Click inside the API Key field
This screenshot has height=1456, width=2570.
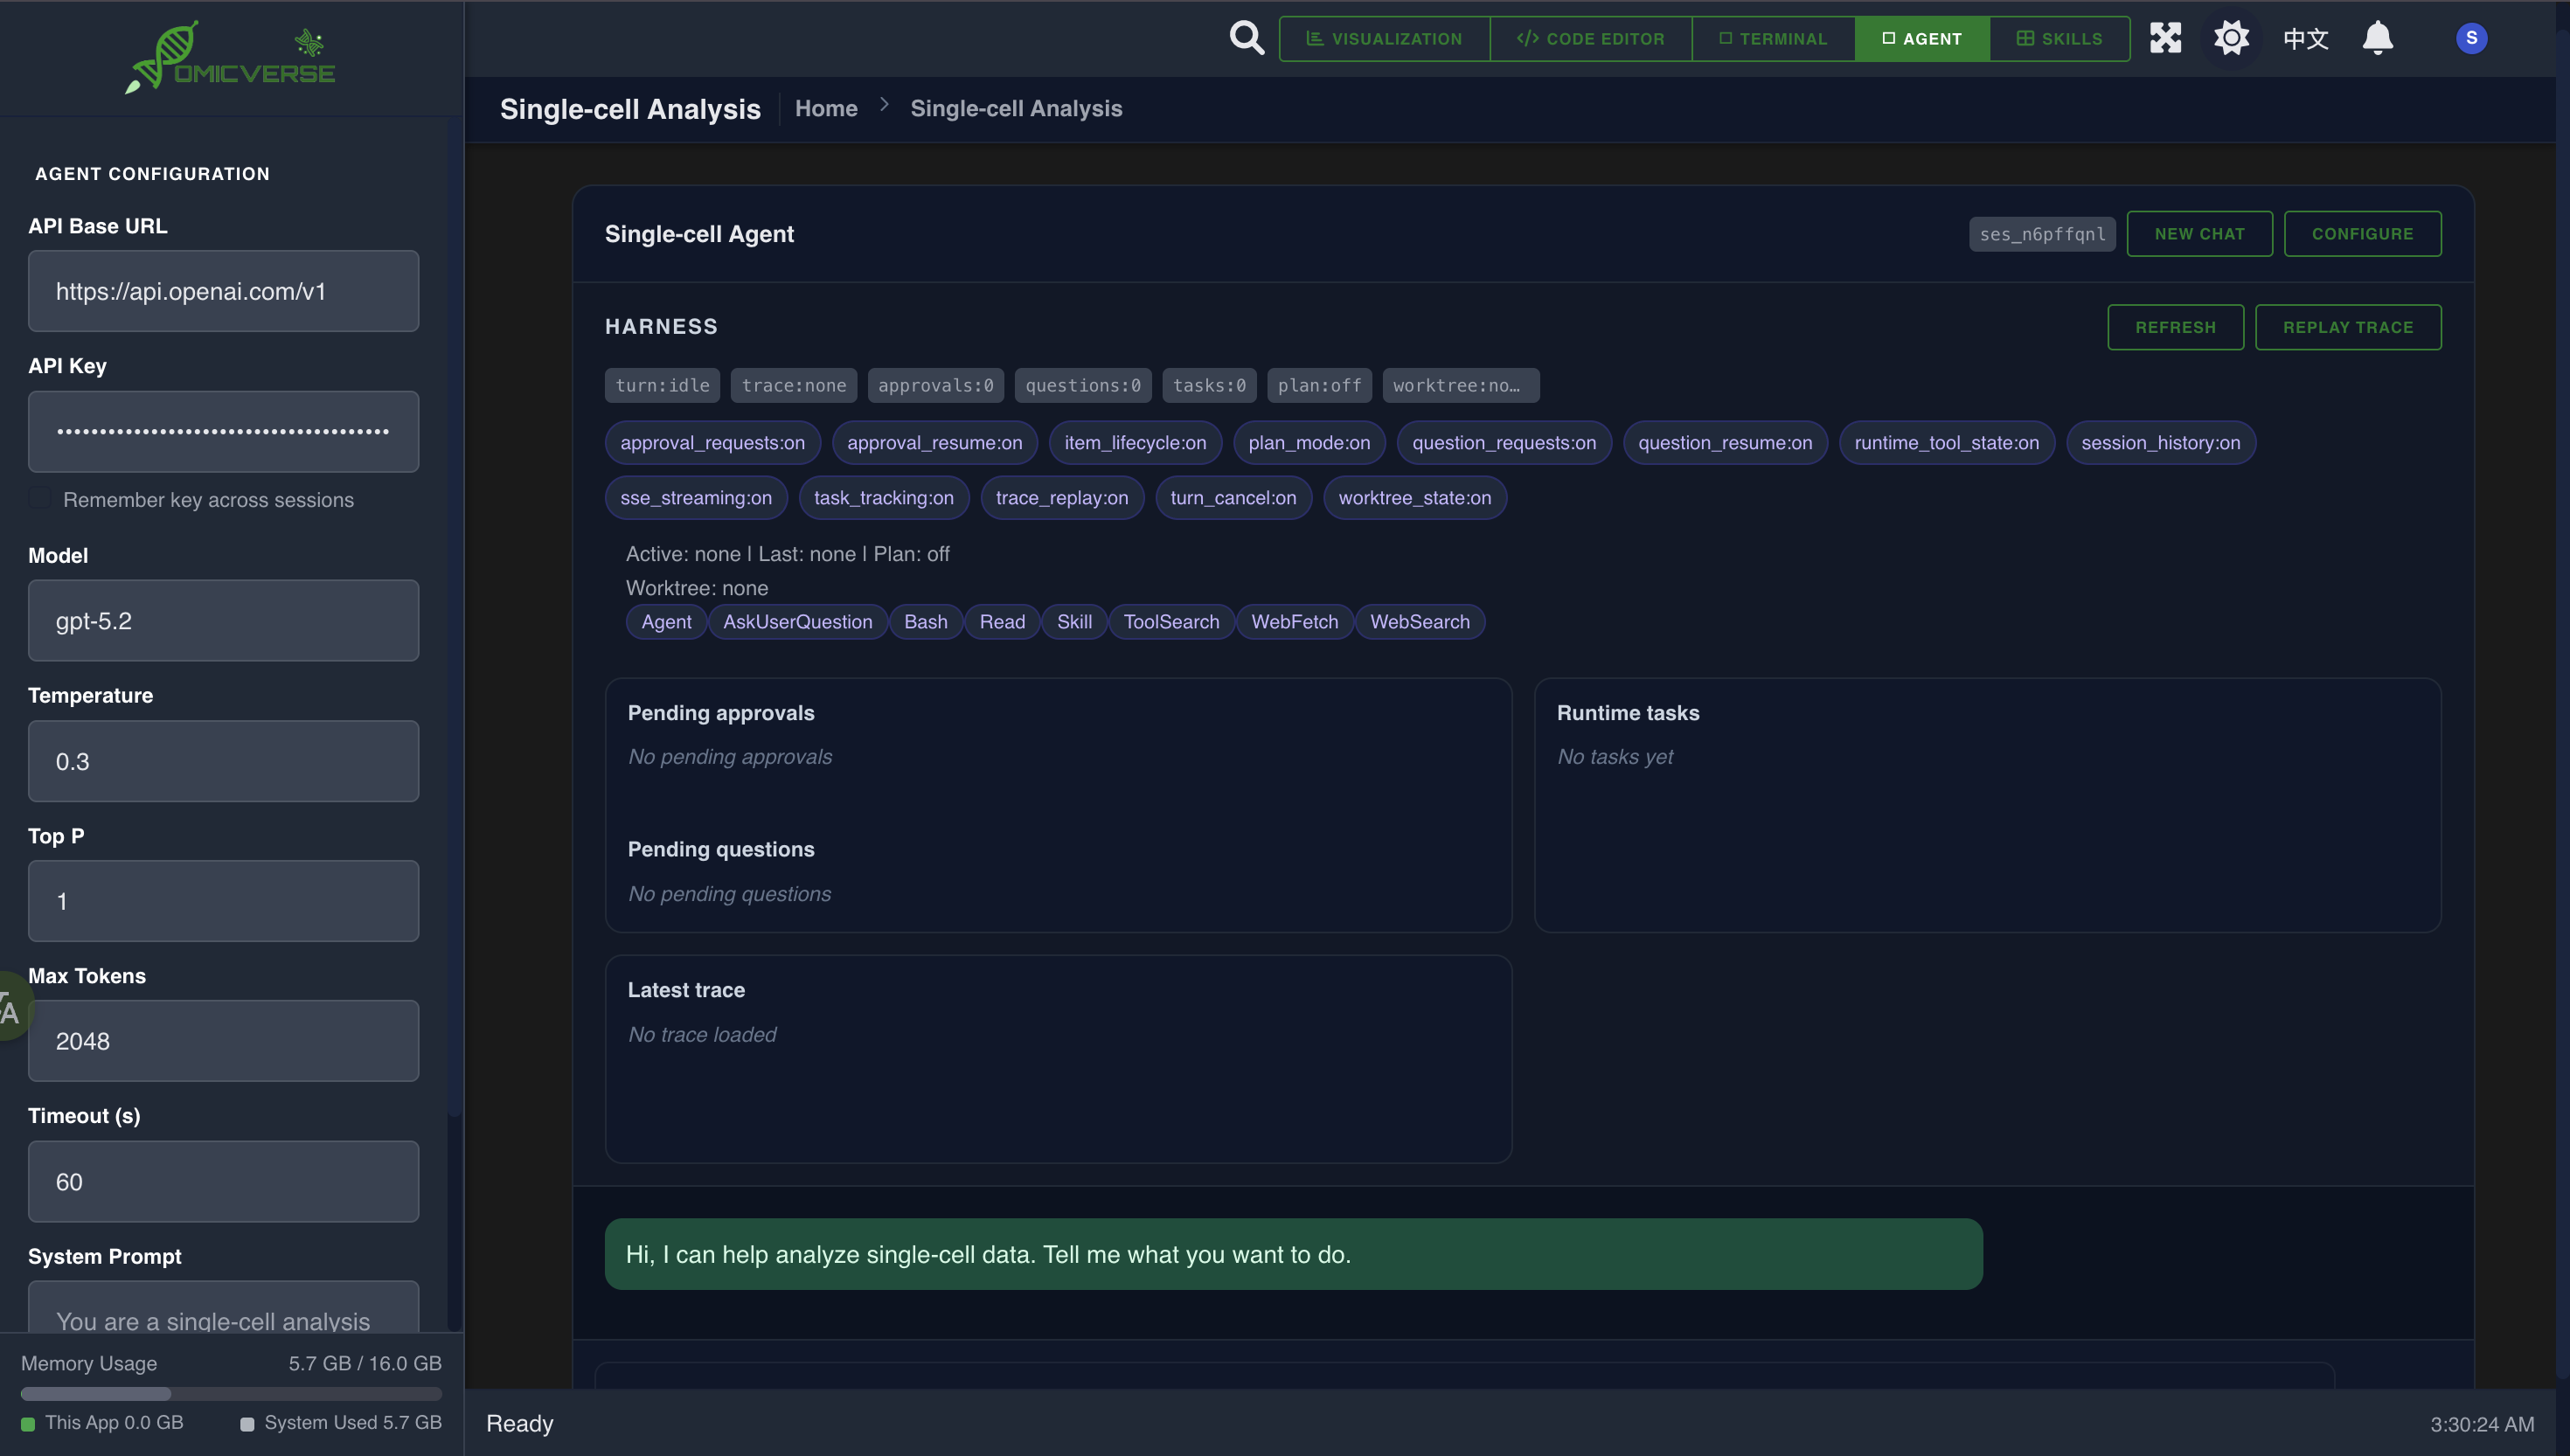(x=223, y=431)
